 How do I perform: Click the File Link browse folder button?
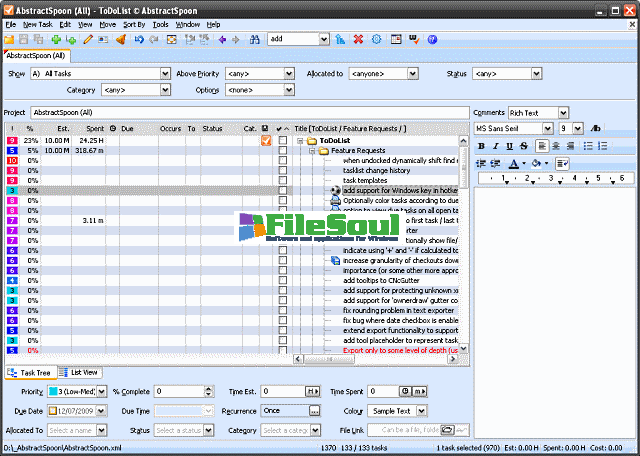coord(447,430)
